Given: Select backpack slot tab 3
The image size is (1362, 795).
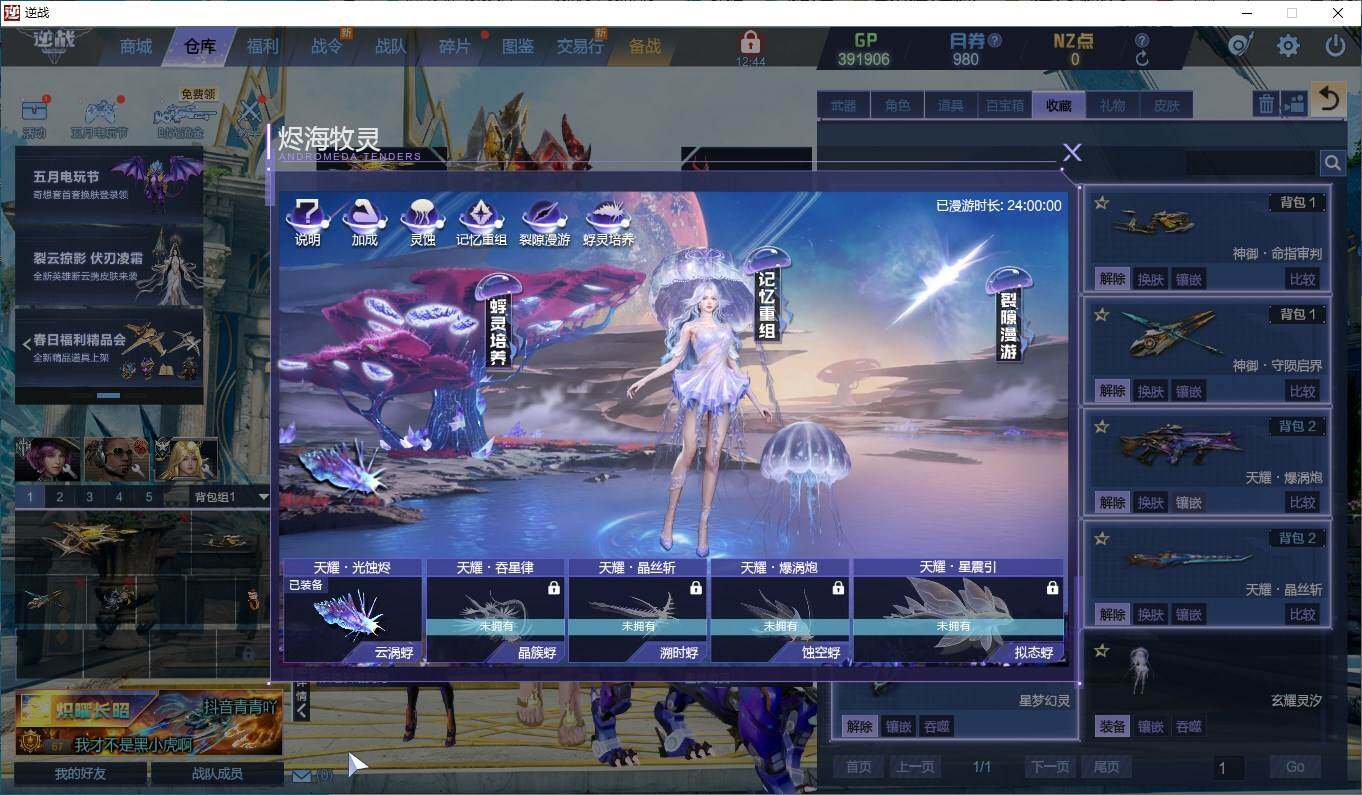Looking at the screenshot, I should point(89,497).
